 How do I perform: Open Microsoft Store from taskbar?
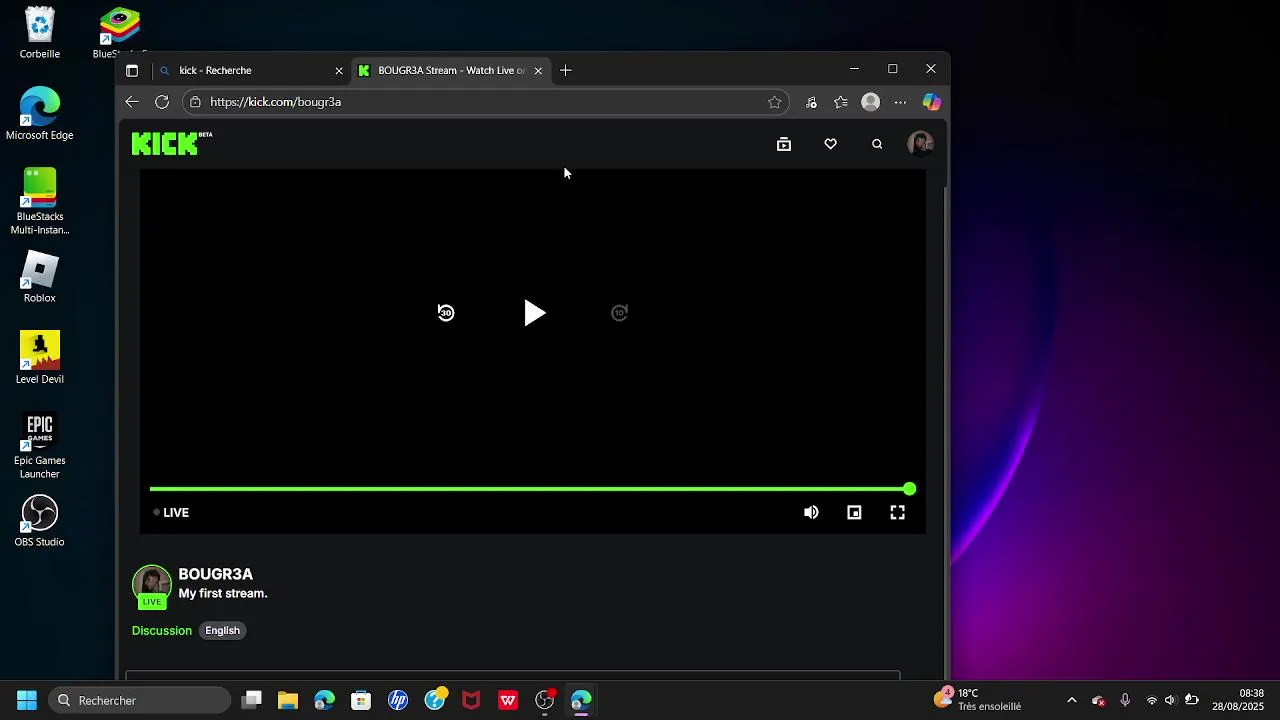click(361, 700)
